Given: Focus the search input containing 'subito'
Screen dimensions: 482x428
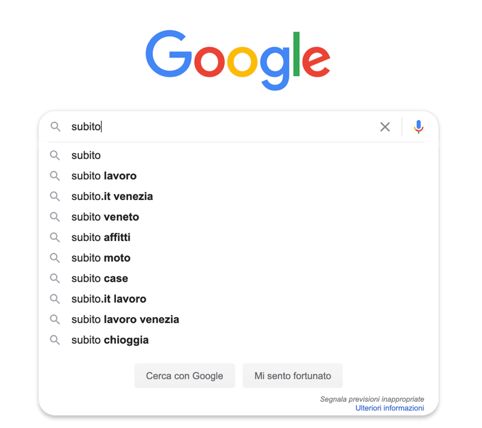Looking at the screenshot, I should 220,127.
